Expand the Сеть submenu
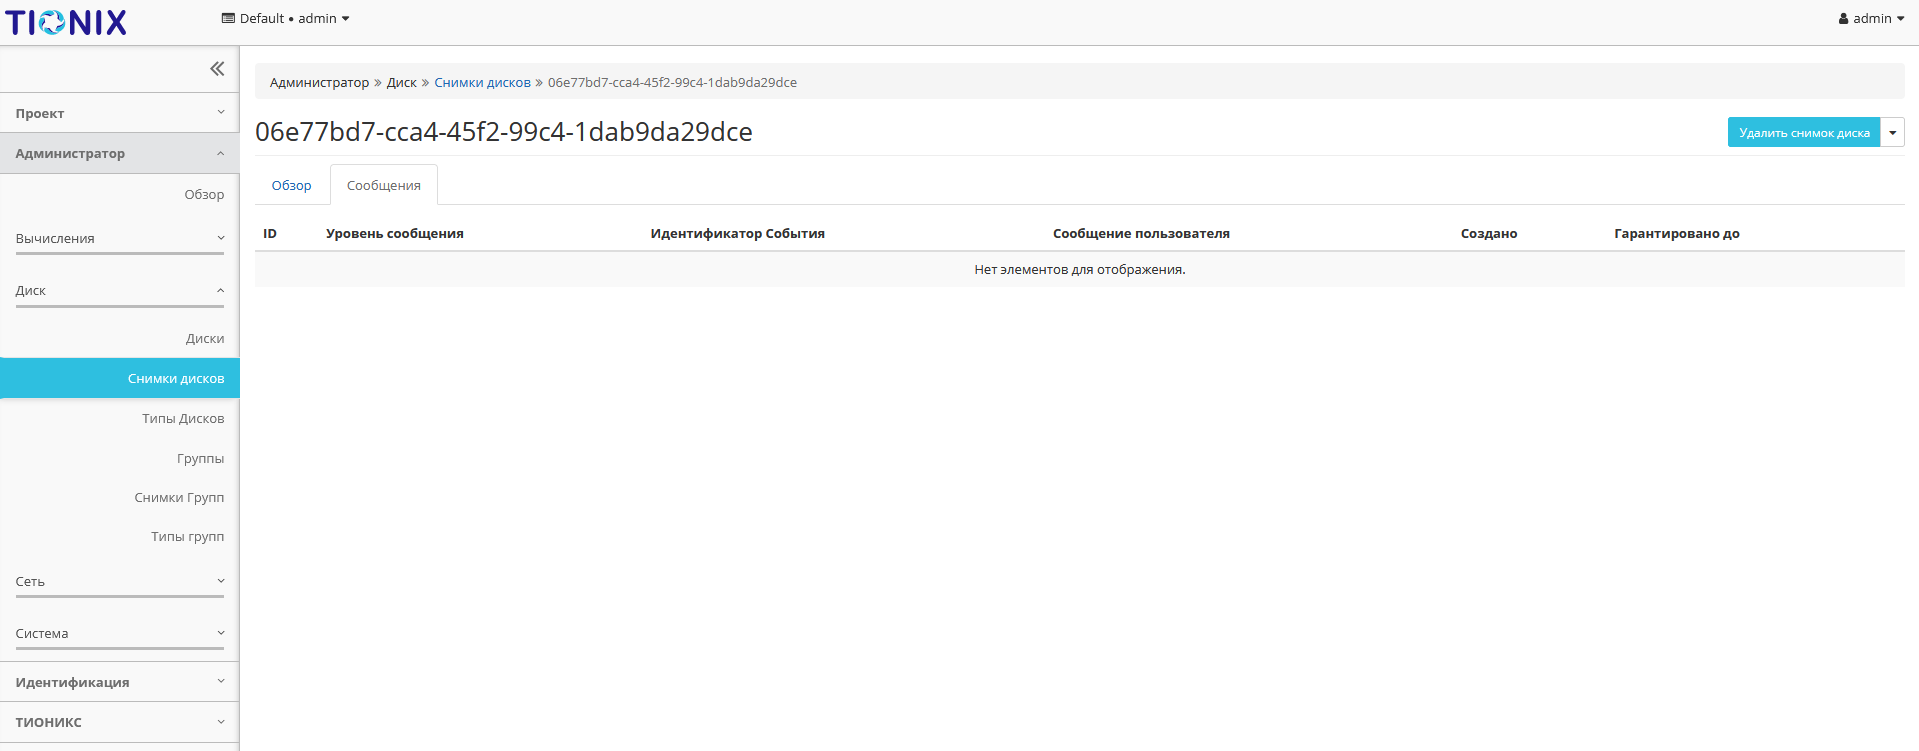 pos(120,582)
